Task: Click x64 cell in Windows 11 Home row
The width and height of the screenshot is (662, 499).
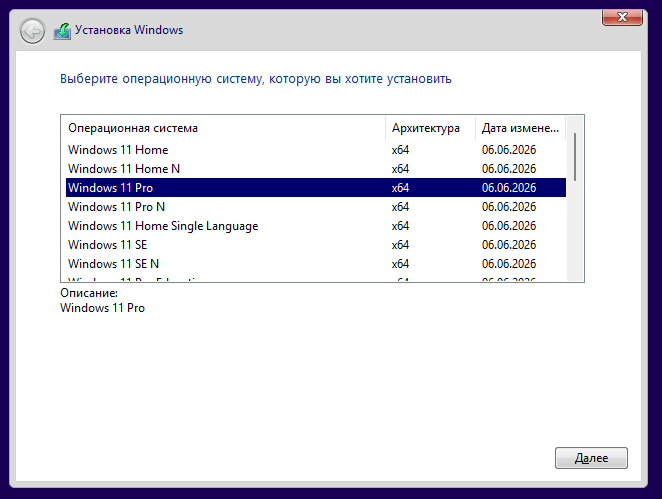Action: pos(400,150)
